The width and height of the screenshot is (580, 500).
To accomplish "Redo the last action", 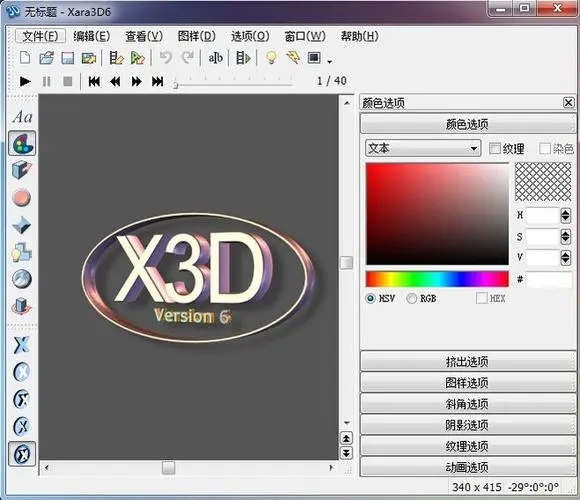I will [188, 58].
